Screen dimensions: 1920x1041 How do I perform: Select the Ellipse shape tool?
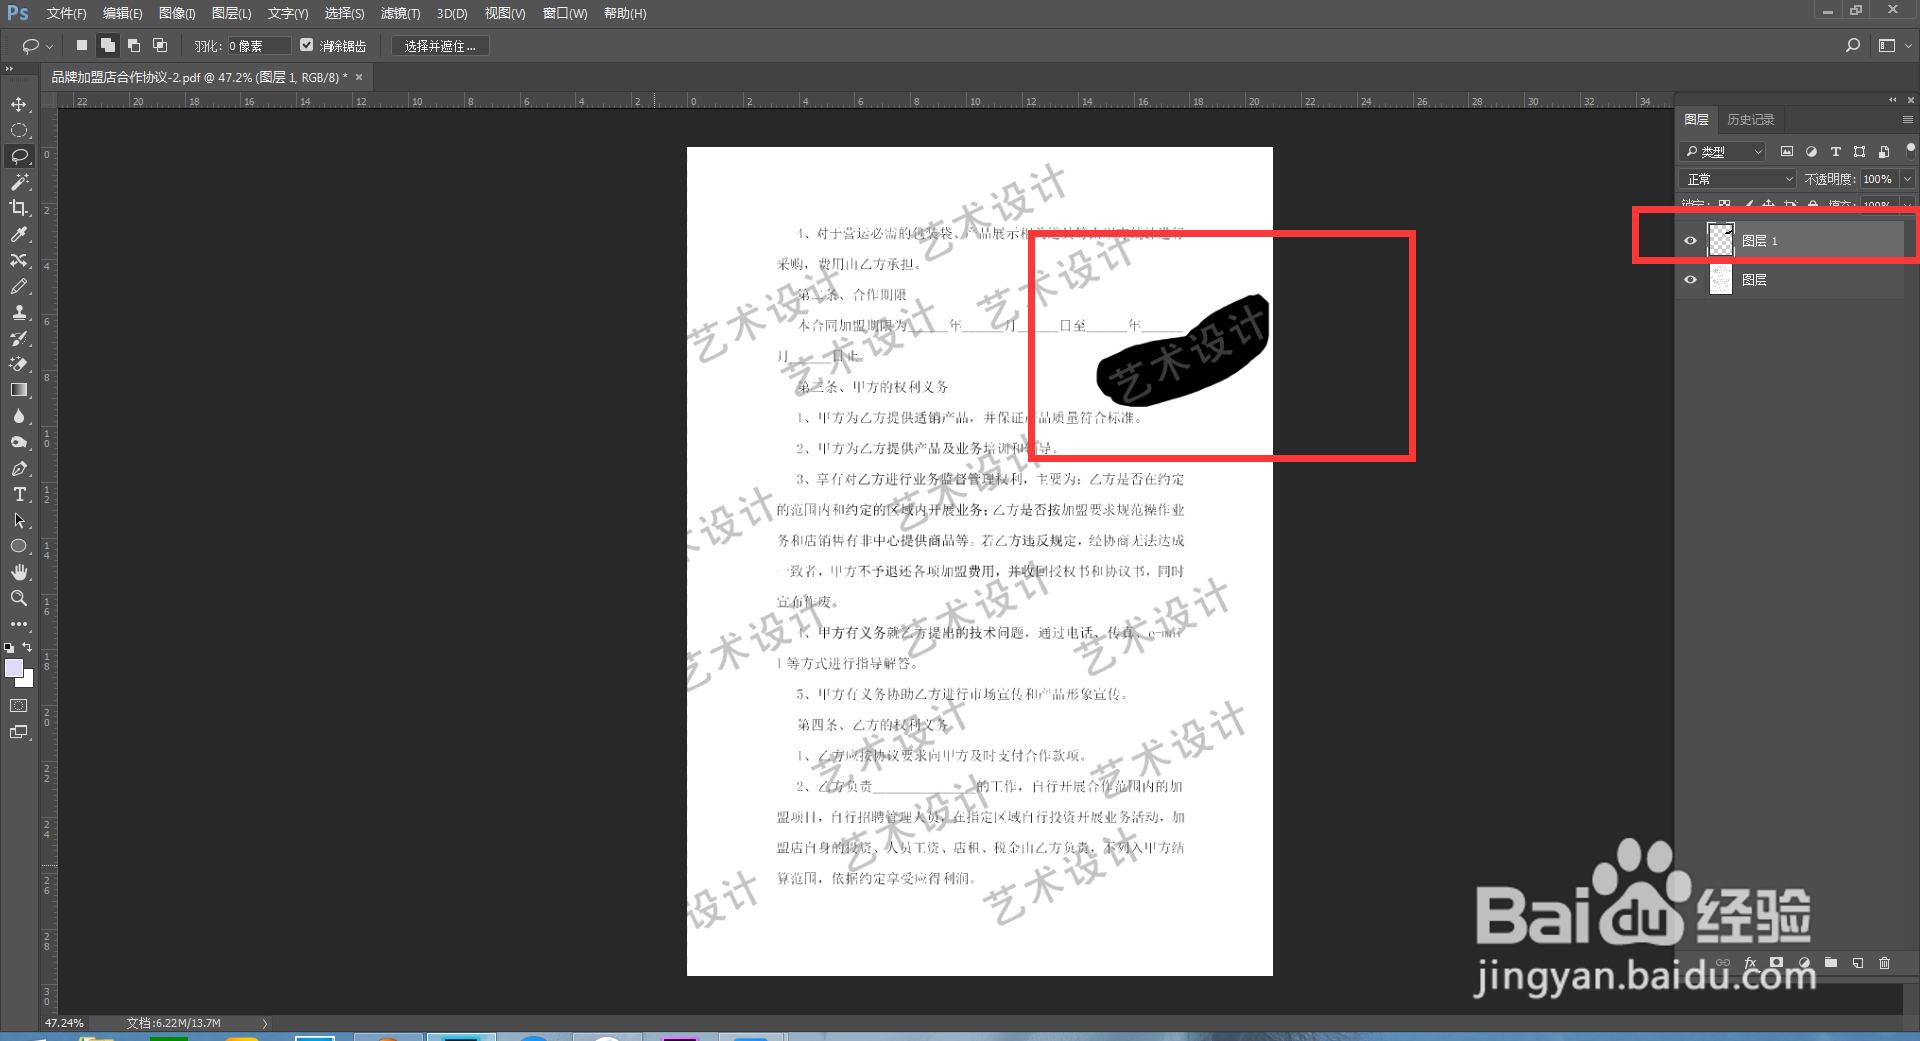(x=19, y=546)
